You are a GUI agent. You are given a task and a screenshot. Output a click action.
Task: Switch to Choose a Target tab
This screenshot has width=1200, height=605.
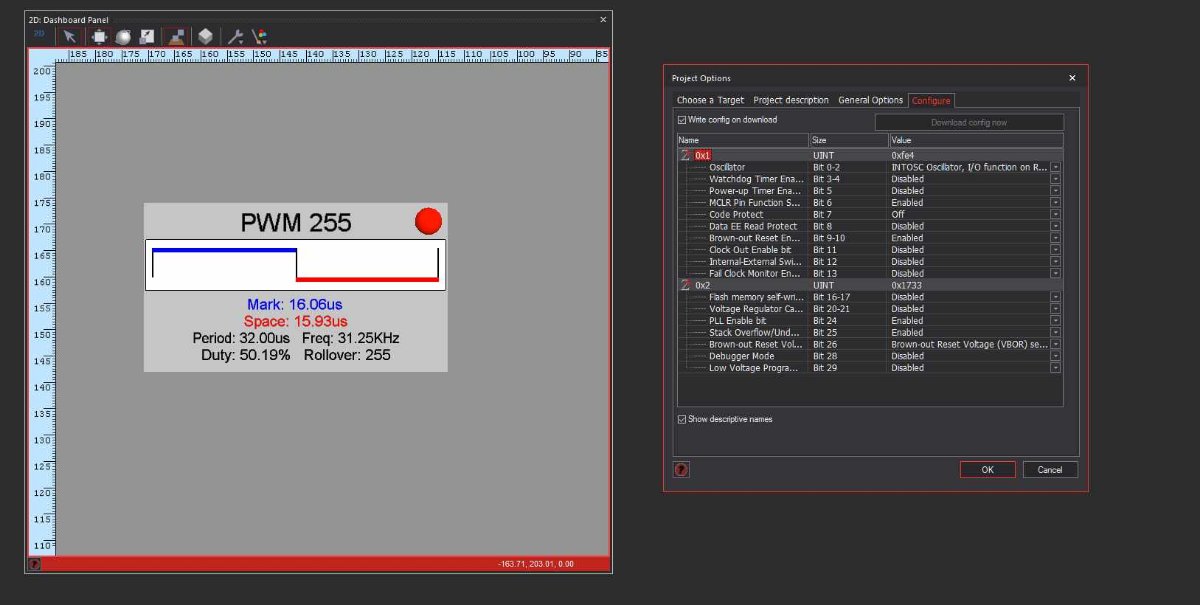coord(710,100)
